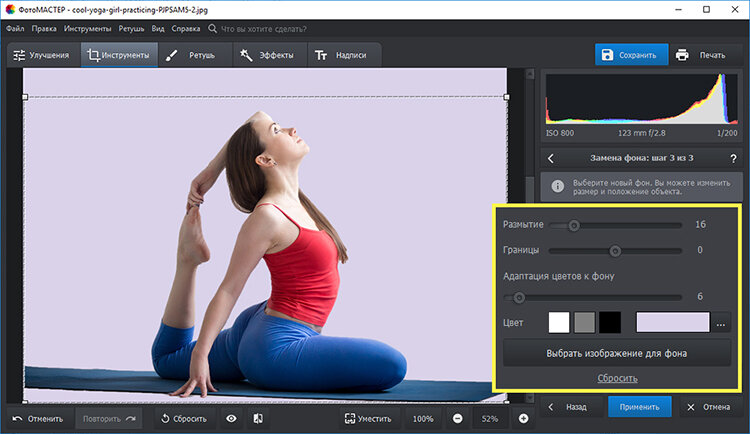The height and width of the screenshot is (434, 750).
Task: Click the Применить button
Action: [640, 407]
